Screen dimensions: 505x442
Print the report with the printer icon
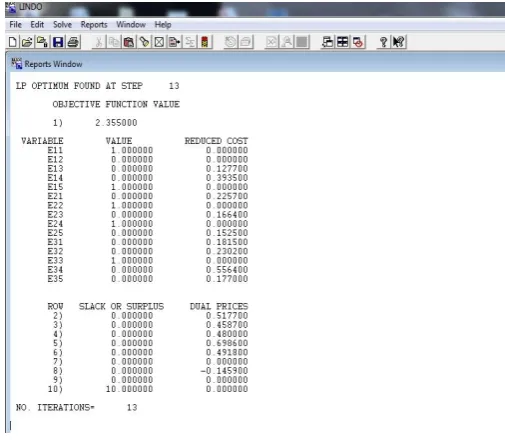(x=73, y=42)
